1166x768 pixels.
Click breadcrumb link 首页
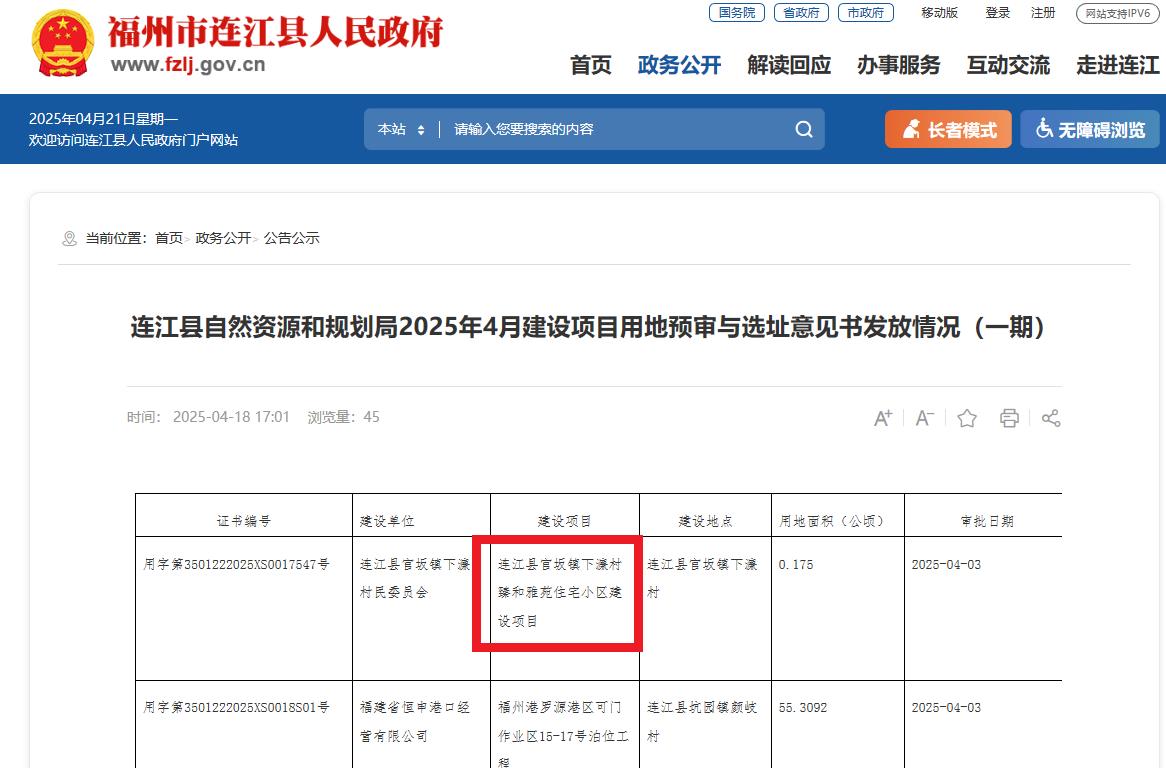click(169, 238)
